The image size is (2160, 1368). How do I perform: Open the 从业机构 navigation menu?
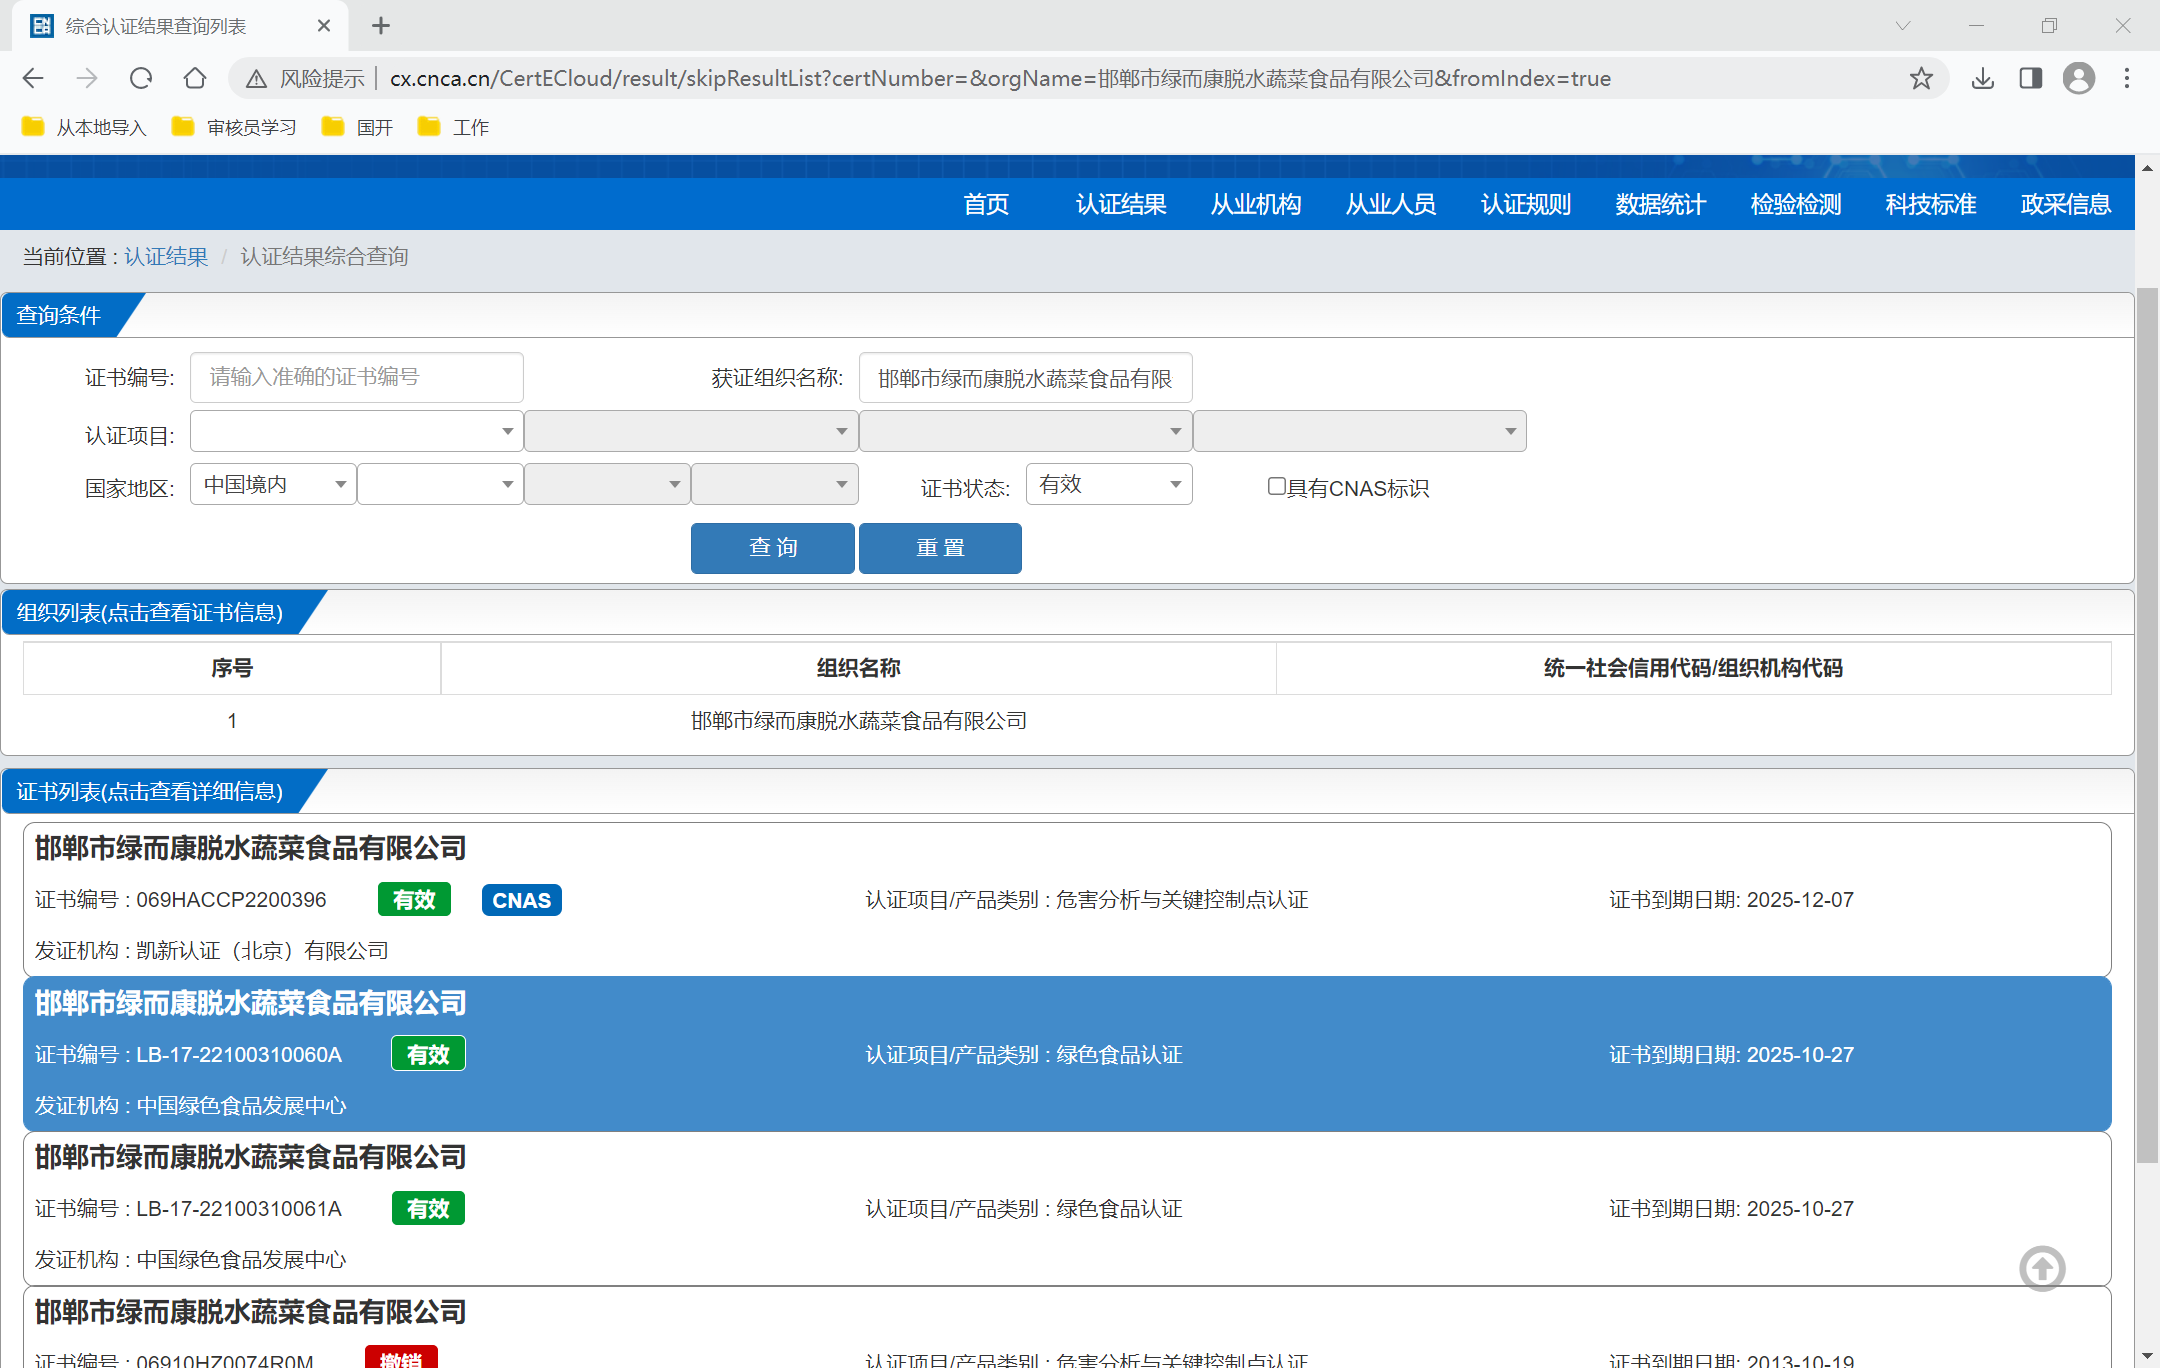[x=1256, y=204]
